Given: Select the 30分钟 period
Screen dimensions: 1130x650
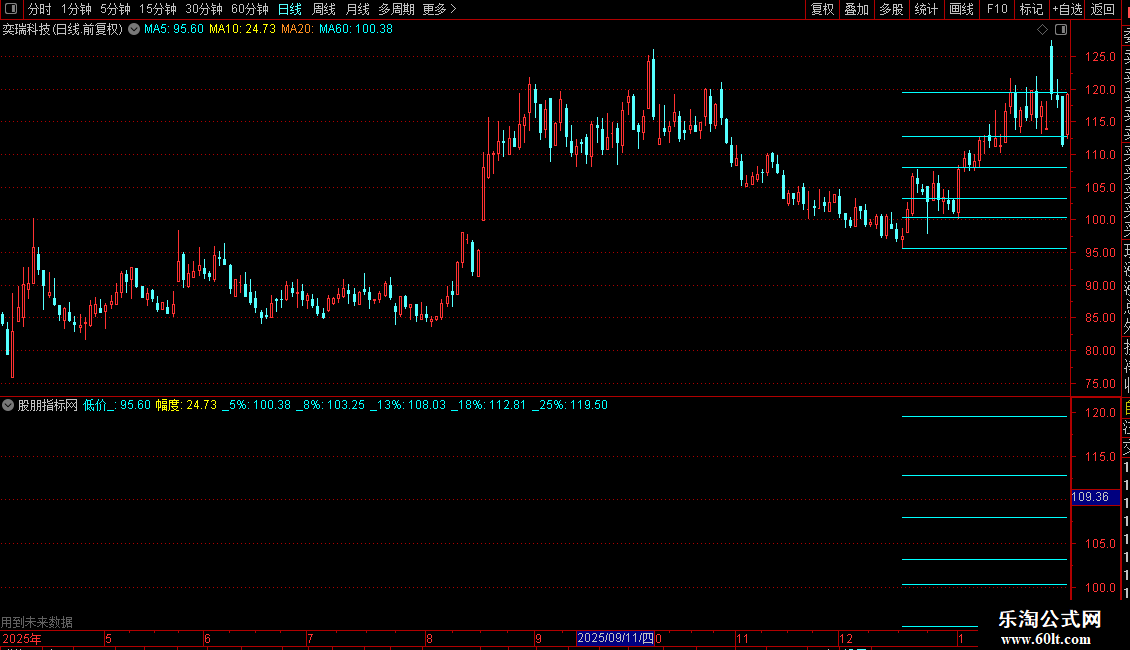Looking at the screenshot, I should coord(204,9).
